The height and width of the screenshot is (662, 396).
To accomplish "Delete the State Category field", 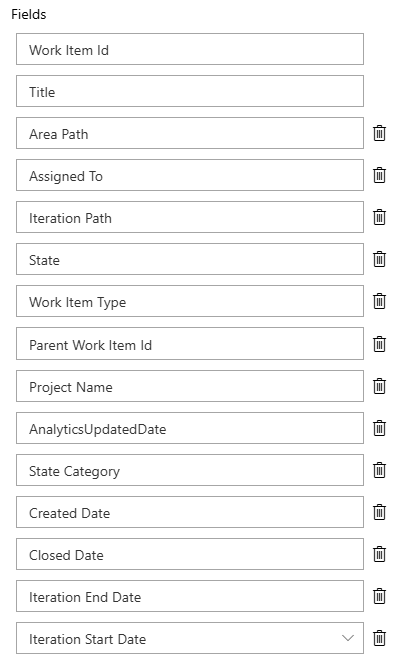I will point(379,470).
